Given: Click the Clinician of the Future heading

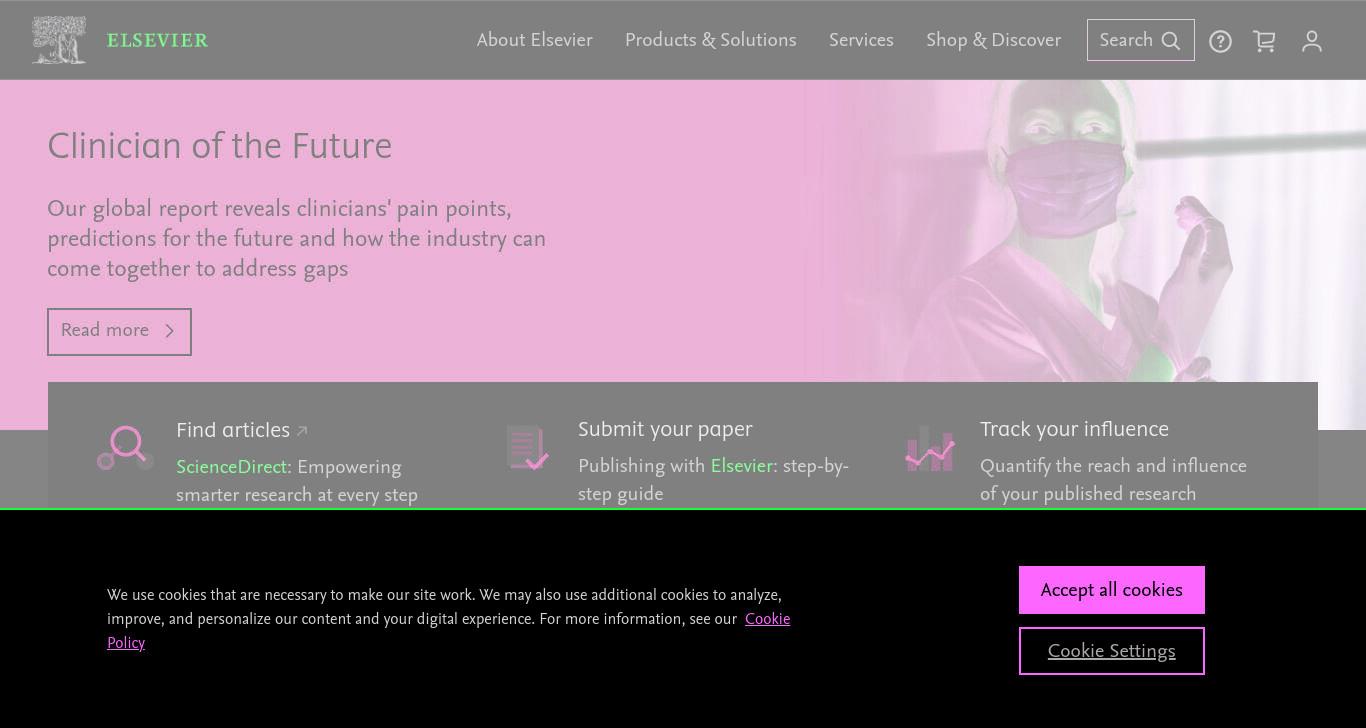Looking at the screenshot, I should (219, 147).
